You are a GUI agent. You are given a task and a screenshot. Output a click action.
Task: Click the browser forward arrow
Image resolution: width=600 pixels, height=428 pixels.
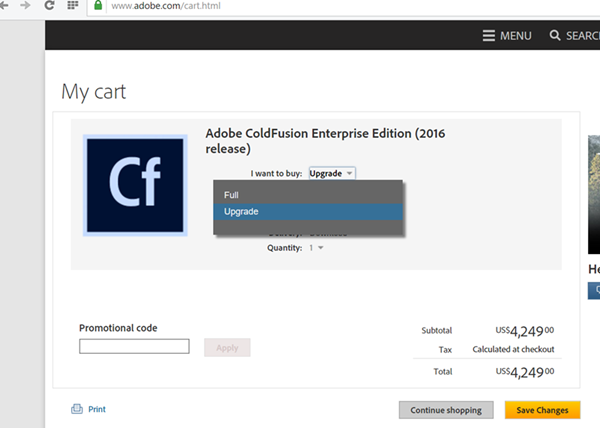coord(25,5)
